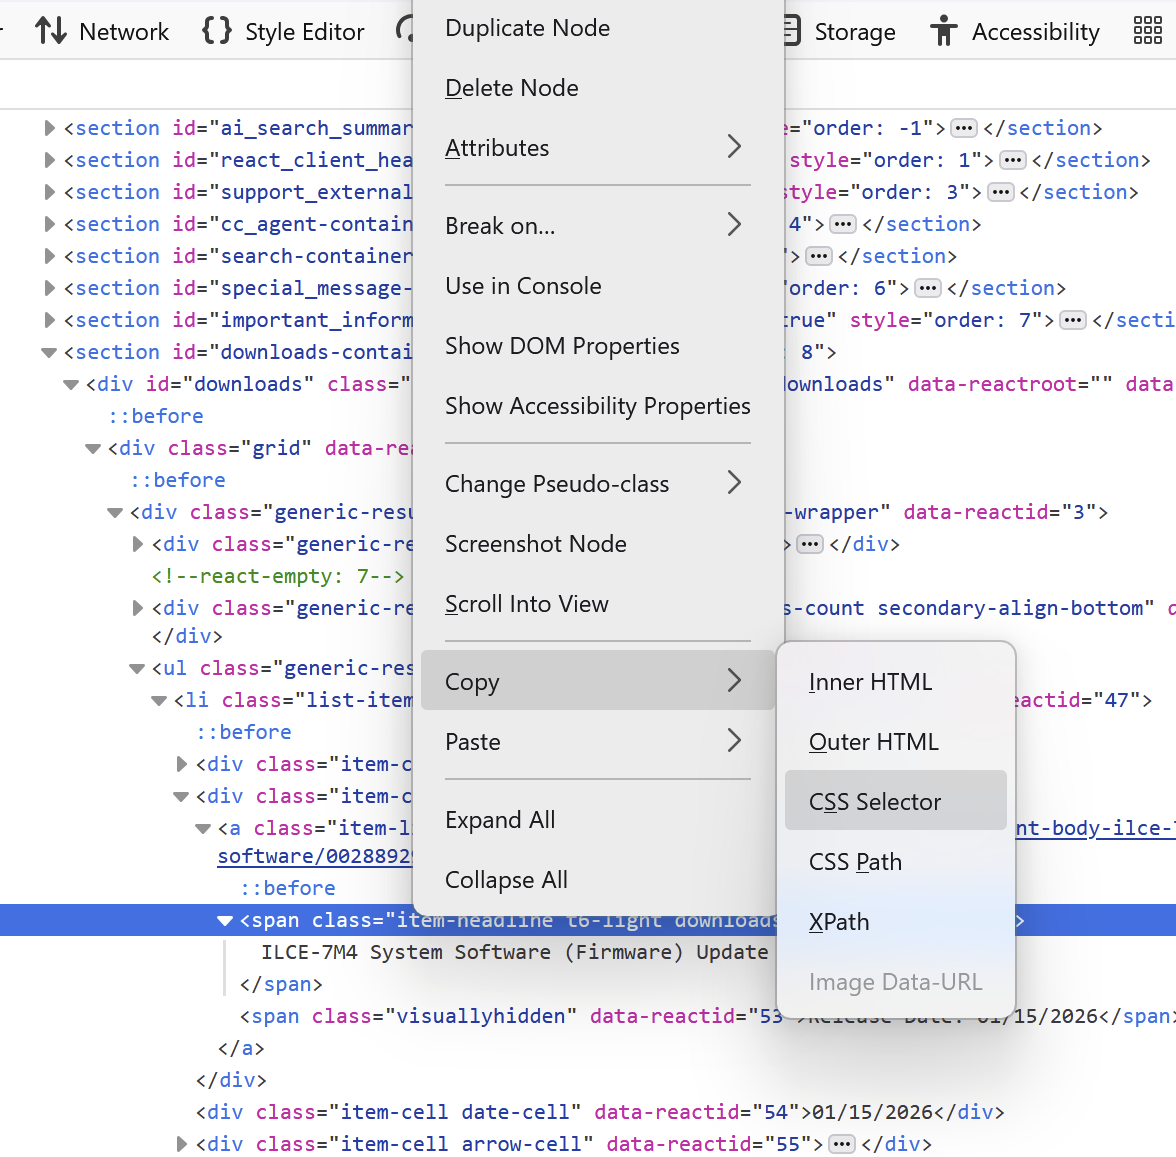Click Delete Node in context menu

coord(512,88)
